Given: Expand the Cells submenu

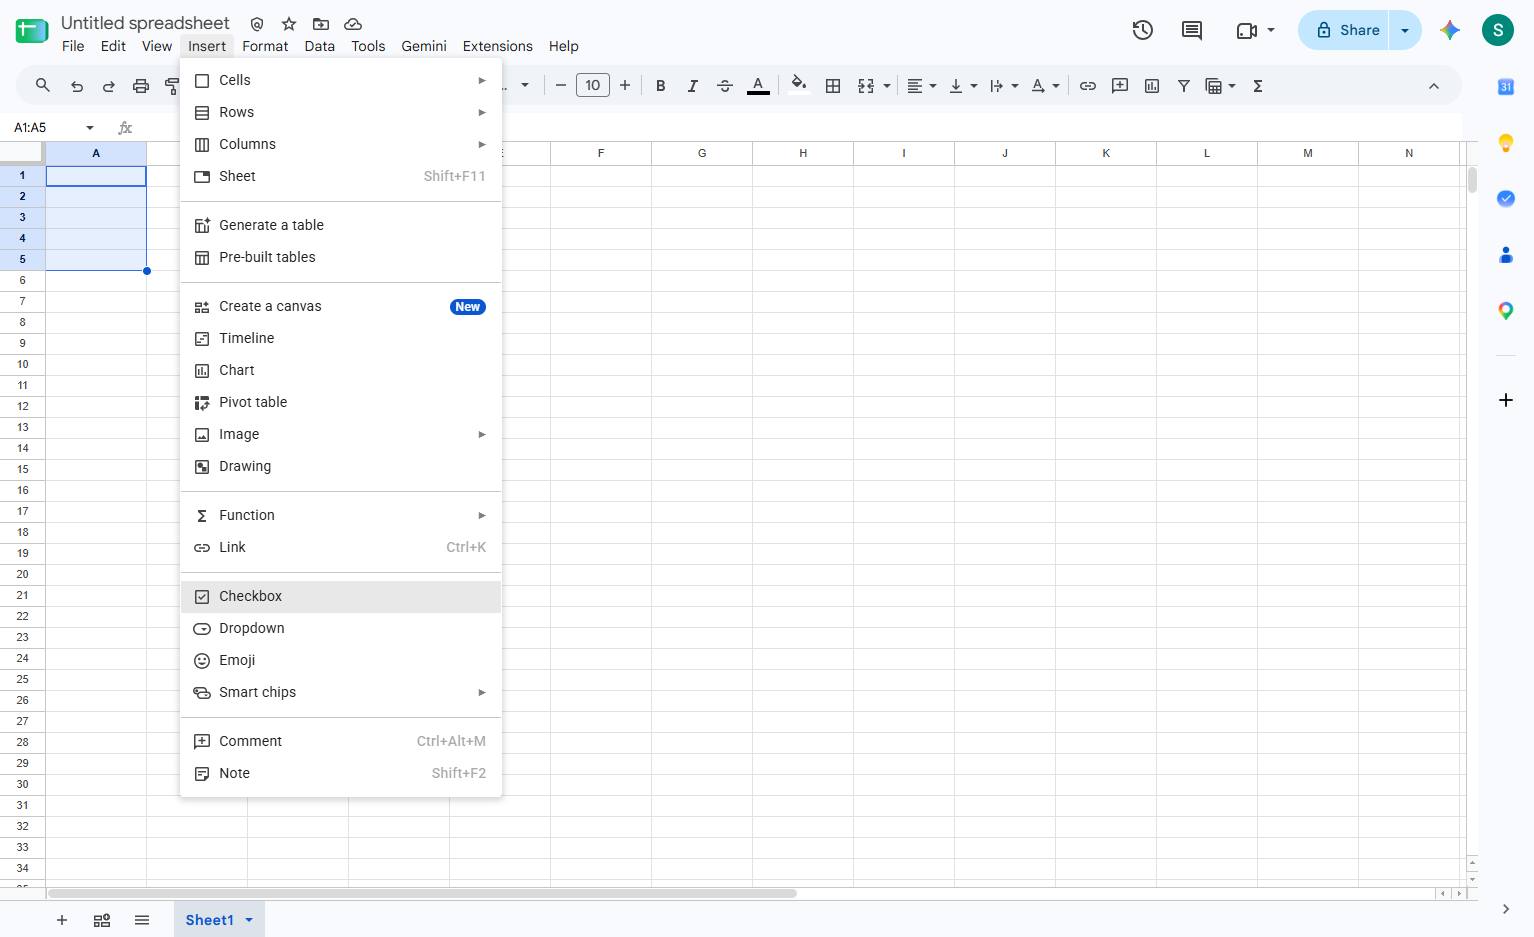Looking at the screenshot, I should tap(341, 80).
